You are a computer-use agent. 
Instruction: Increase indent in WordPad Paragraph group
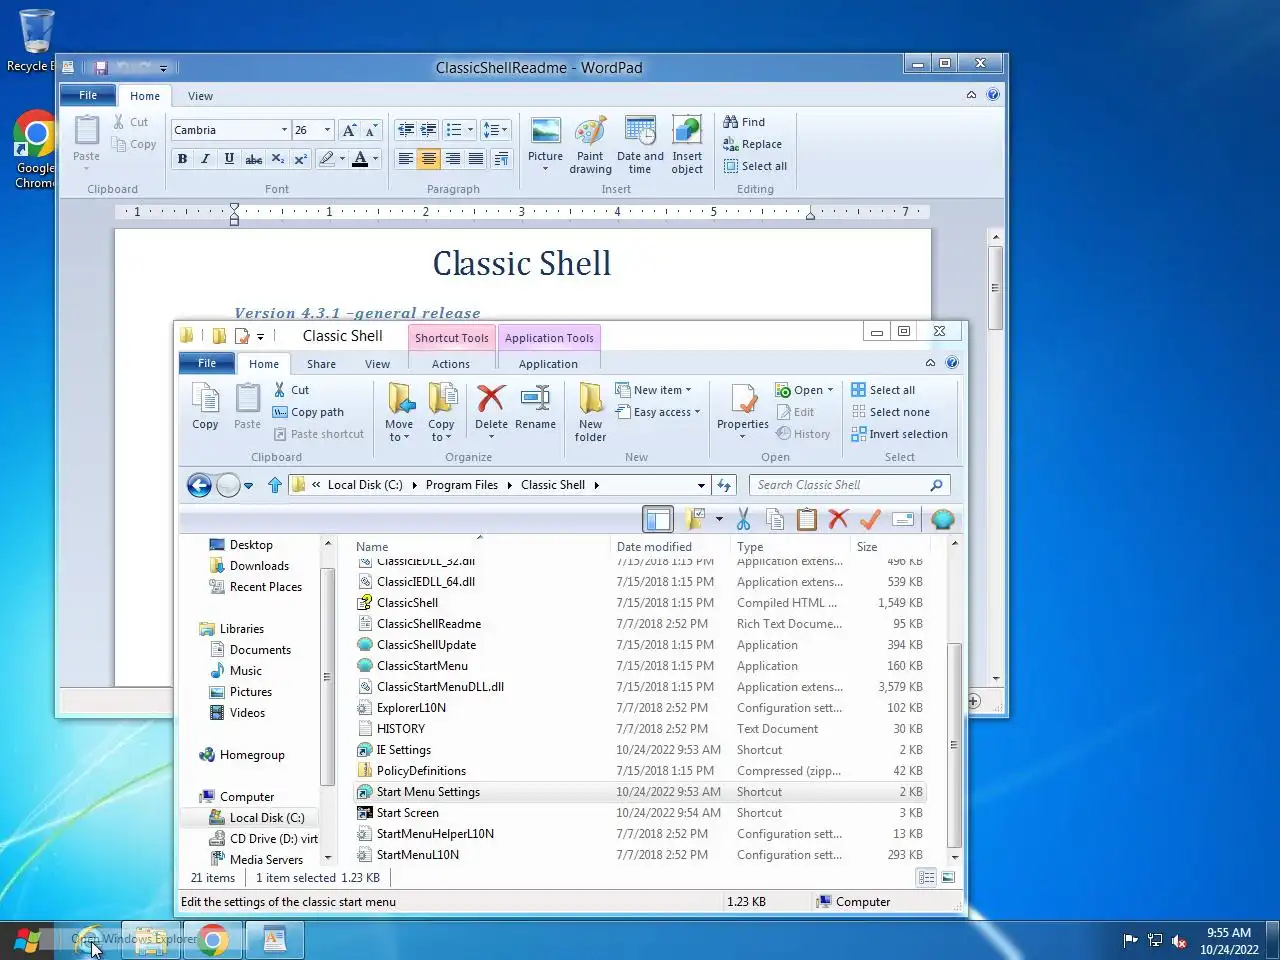[428, 130]
